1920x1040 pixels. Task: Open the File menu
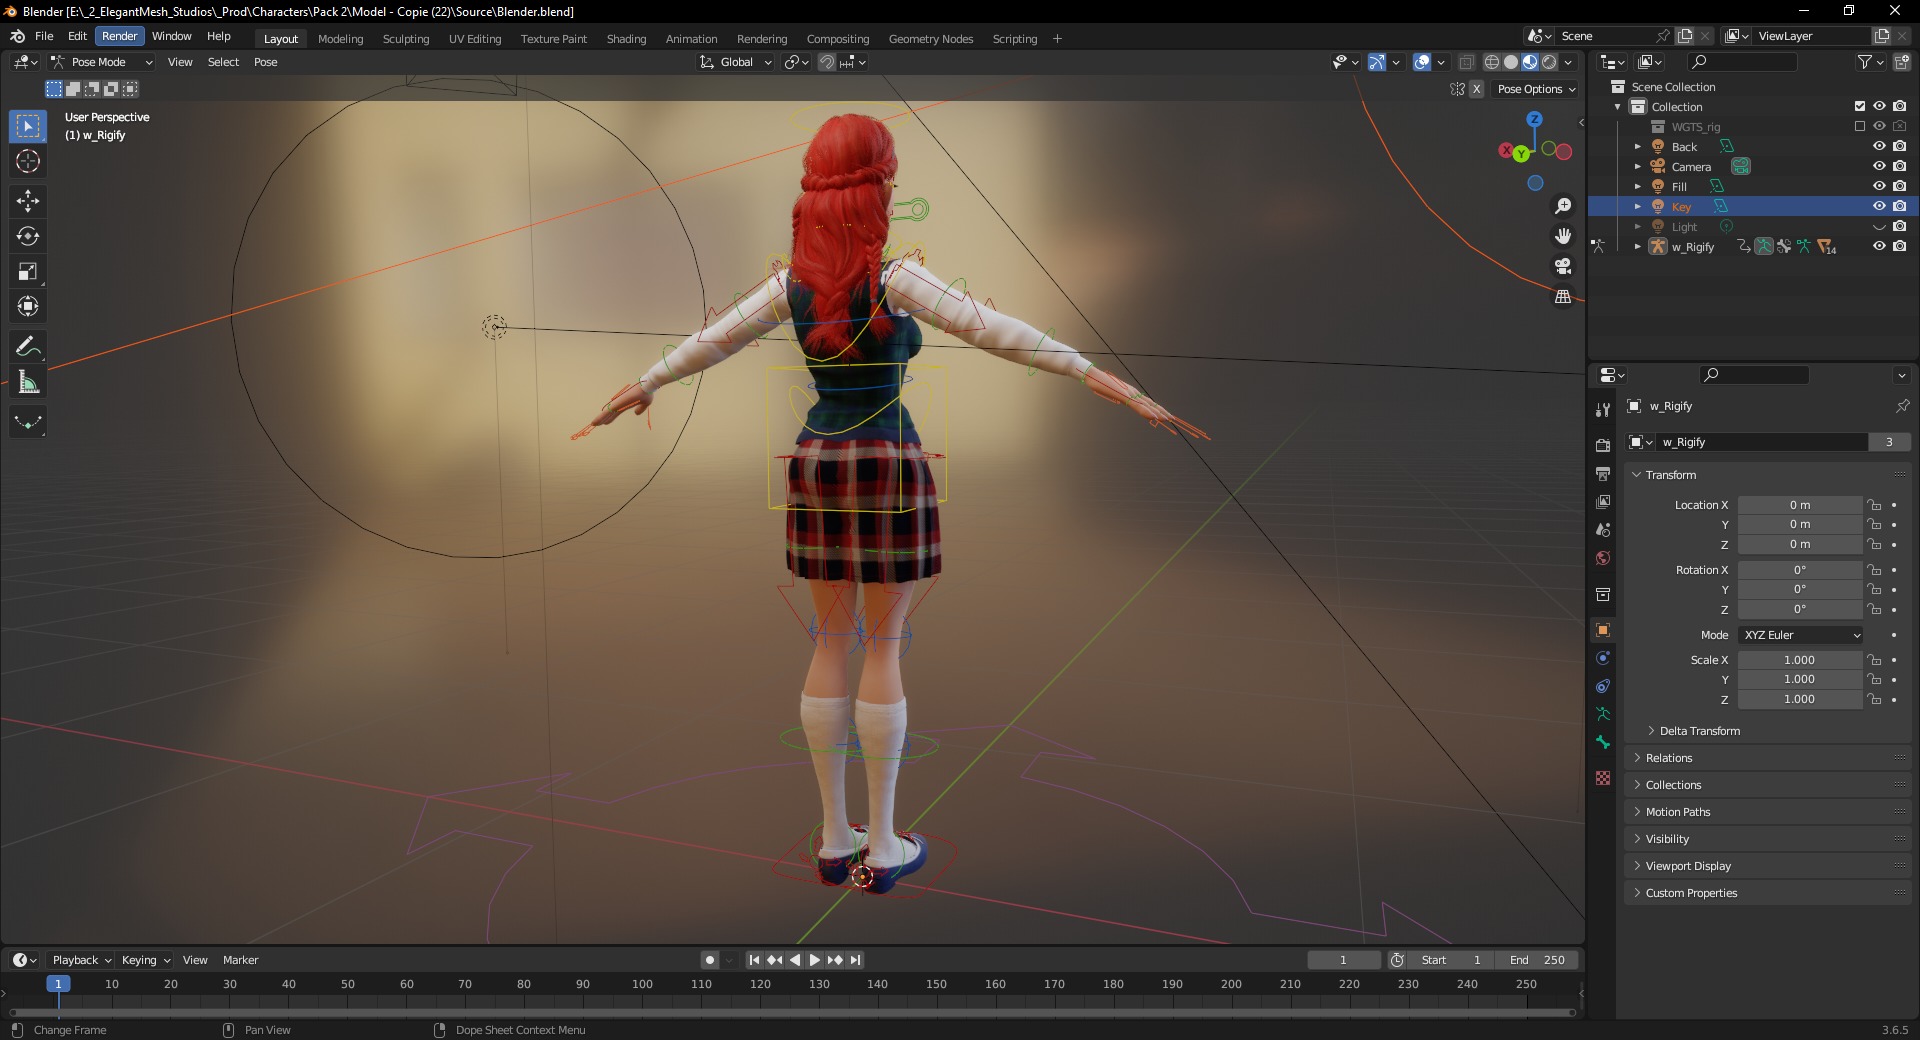click(x=44, y=36)
